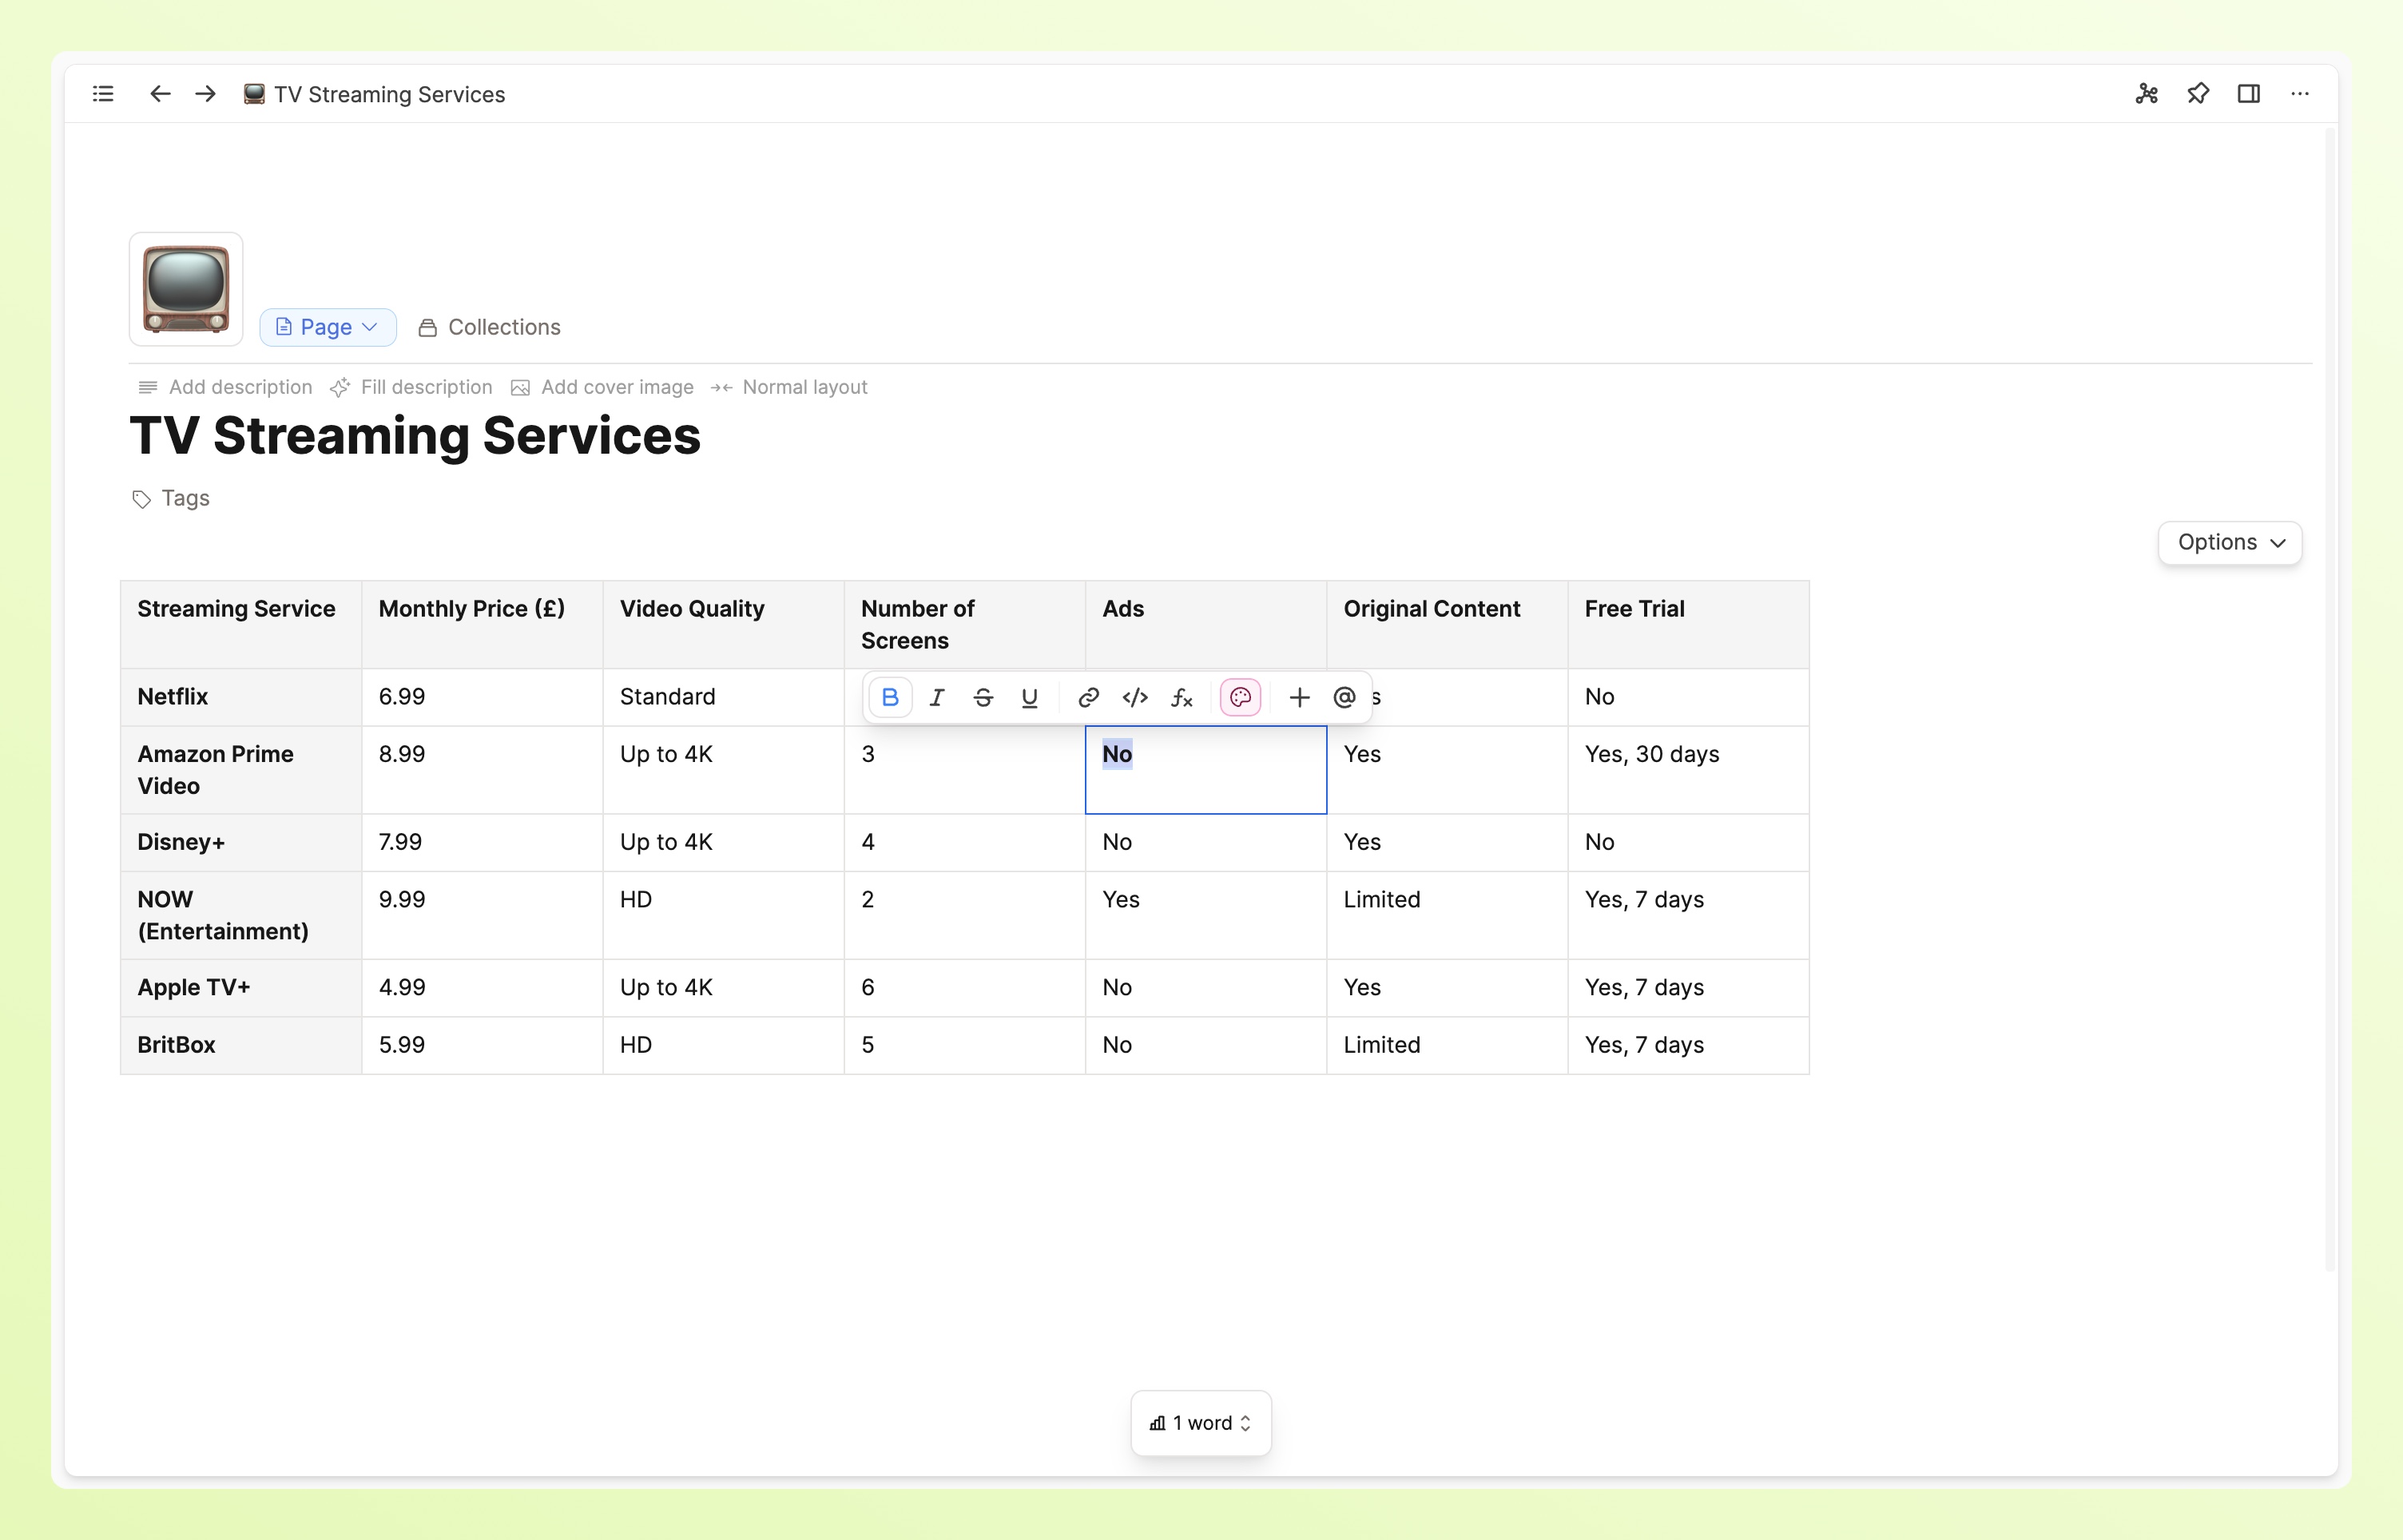Toggle underline on selected text
This screenshot has height=1540, width=2403.
[x=1029, y=697]
